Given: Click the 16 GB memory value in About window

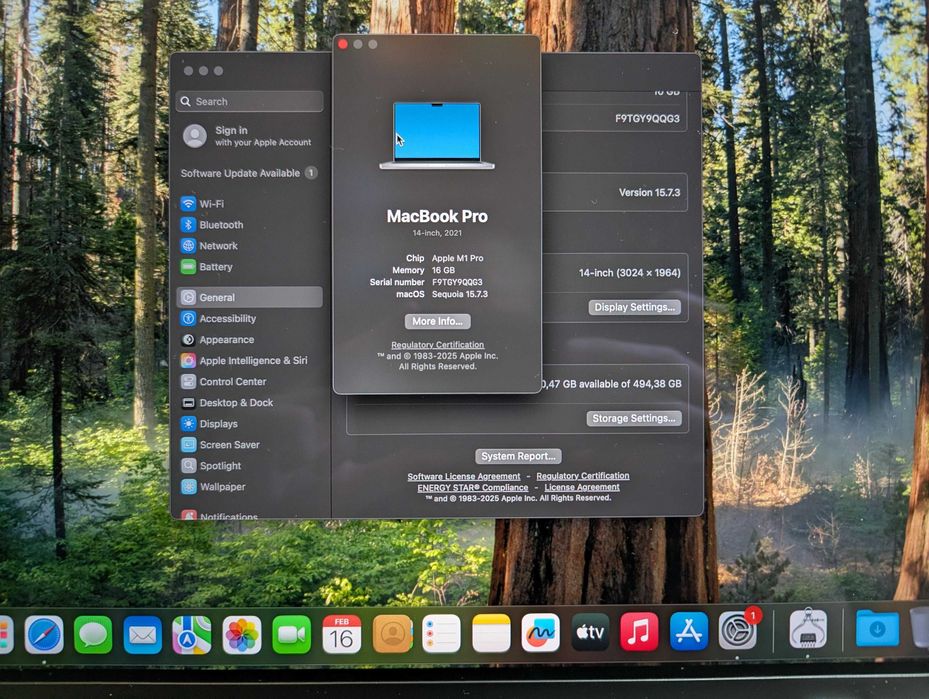Looking at the screenshot, I should pyautogui.click(x=443, y=270).
